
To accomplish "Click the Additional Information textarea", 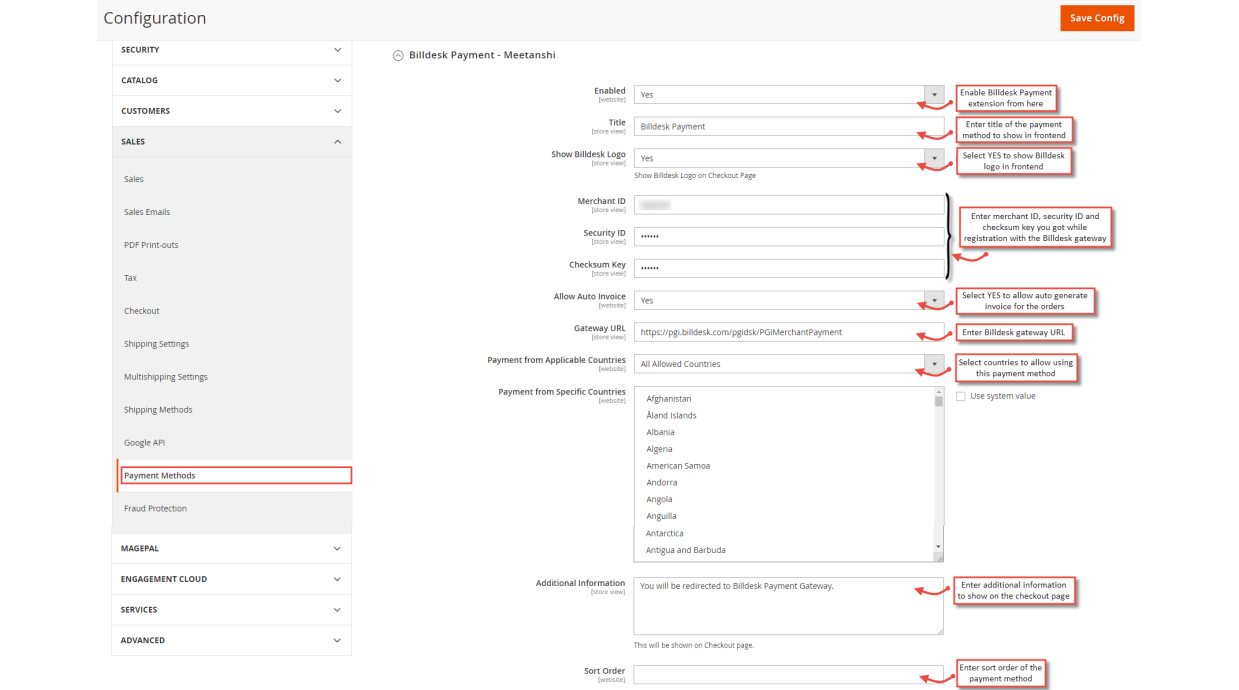I will (x=788, y=606).
